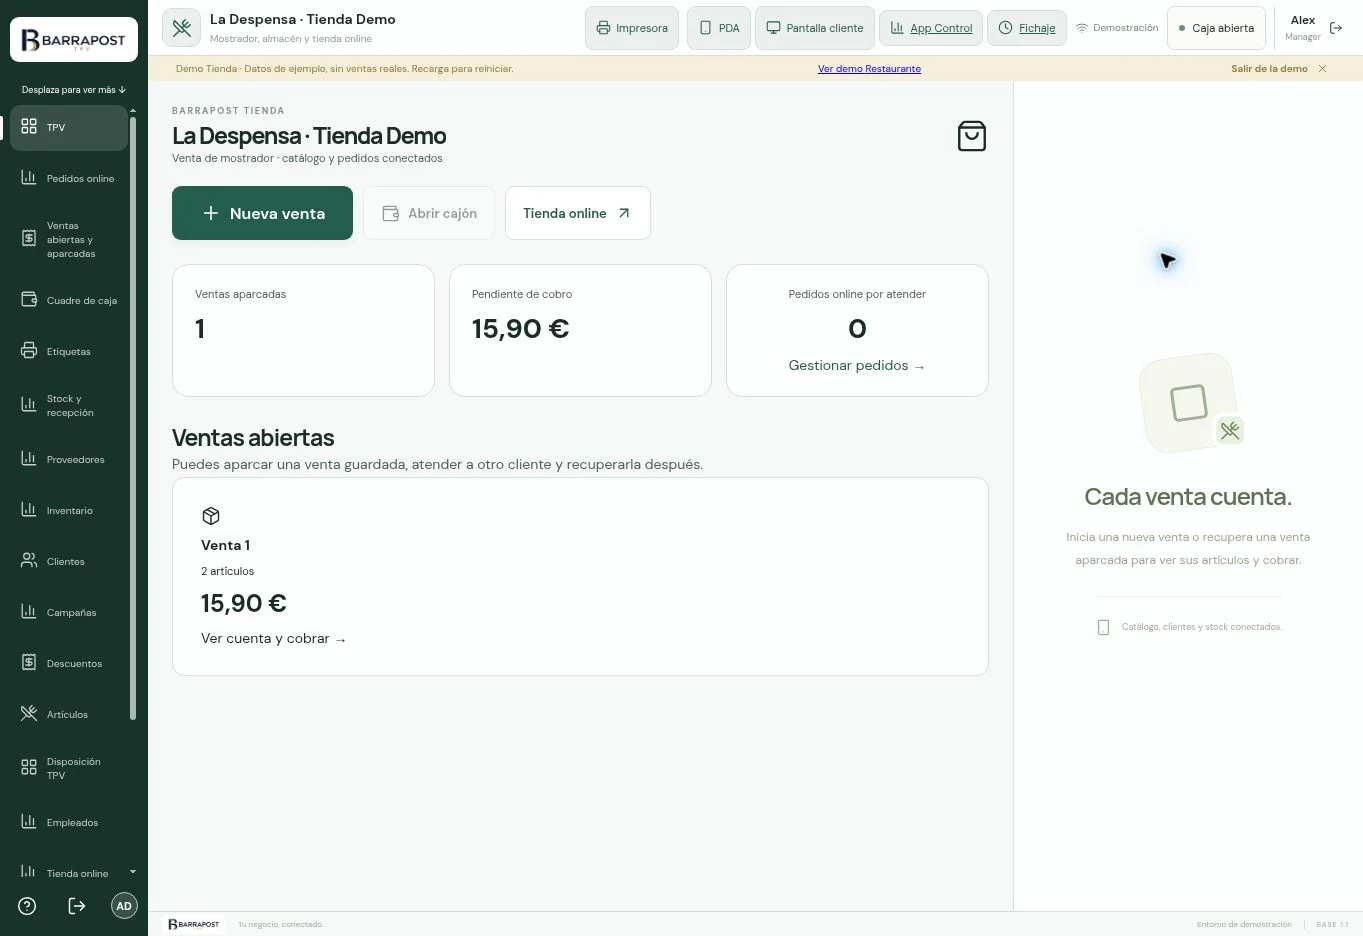Click the Caja abierta status button

click(x=1216, y=28)
